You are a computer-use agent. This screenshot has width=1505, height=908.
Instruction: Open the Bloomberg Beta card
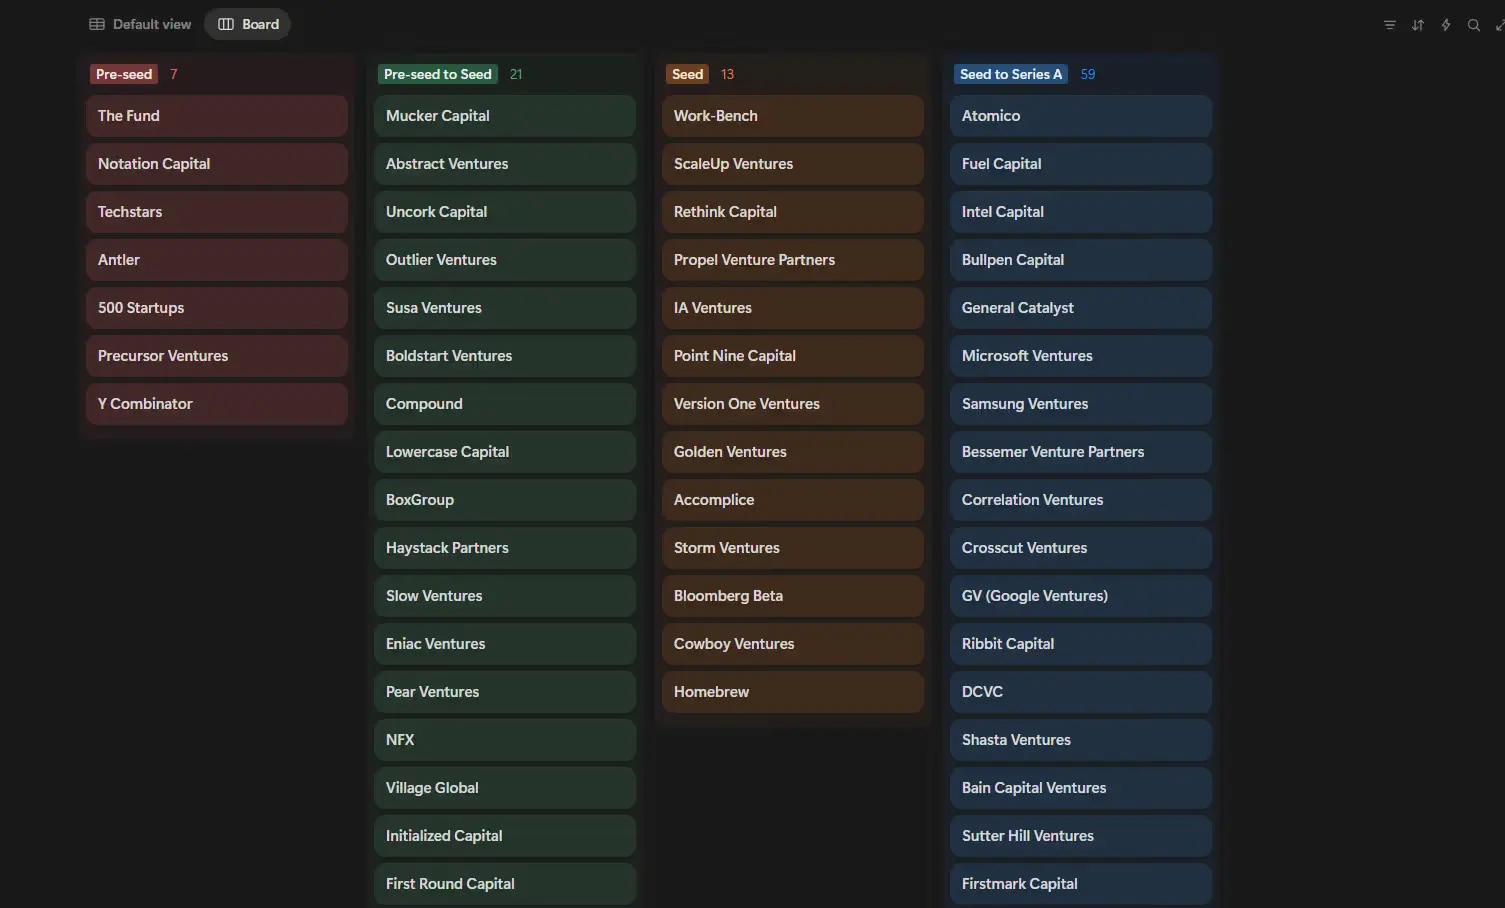(x=792, y=595)
